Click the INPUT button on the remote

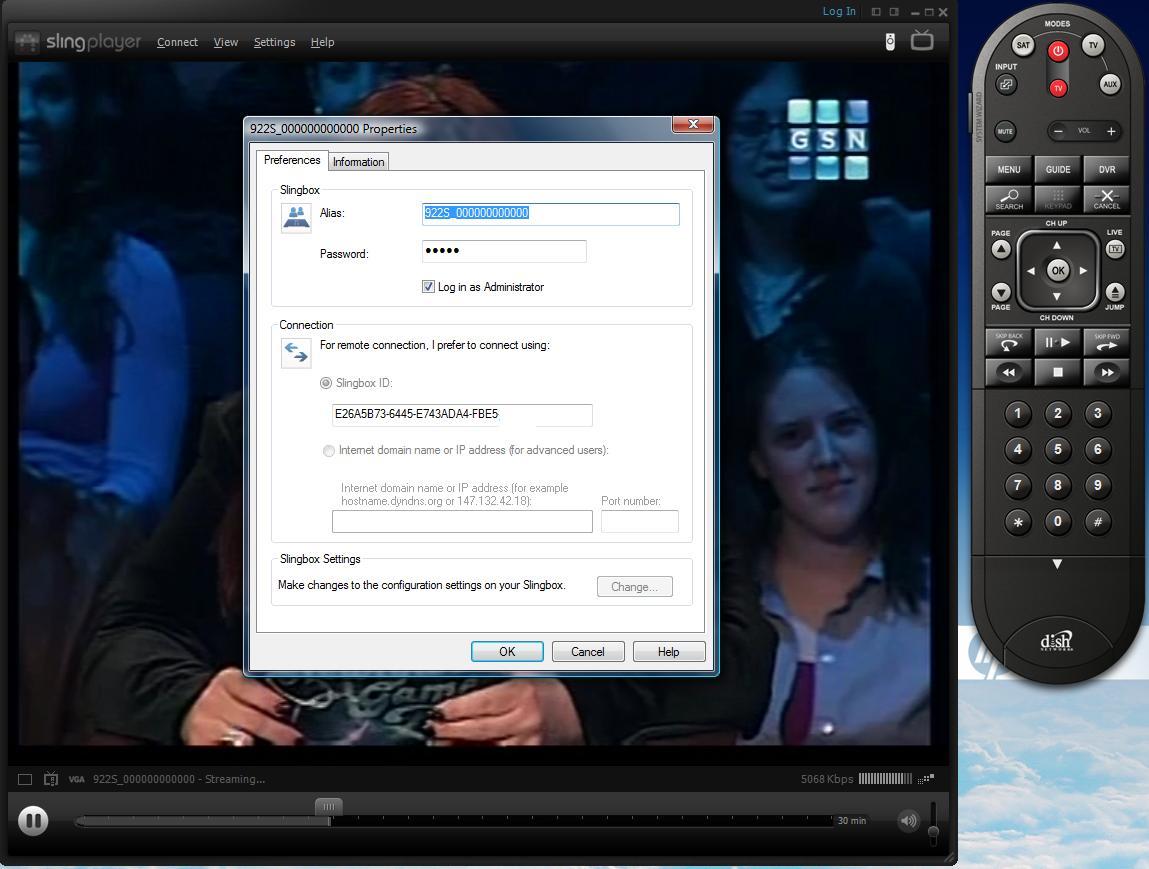point(1006,84)
